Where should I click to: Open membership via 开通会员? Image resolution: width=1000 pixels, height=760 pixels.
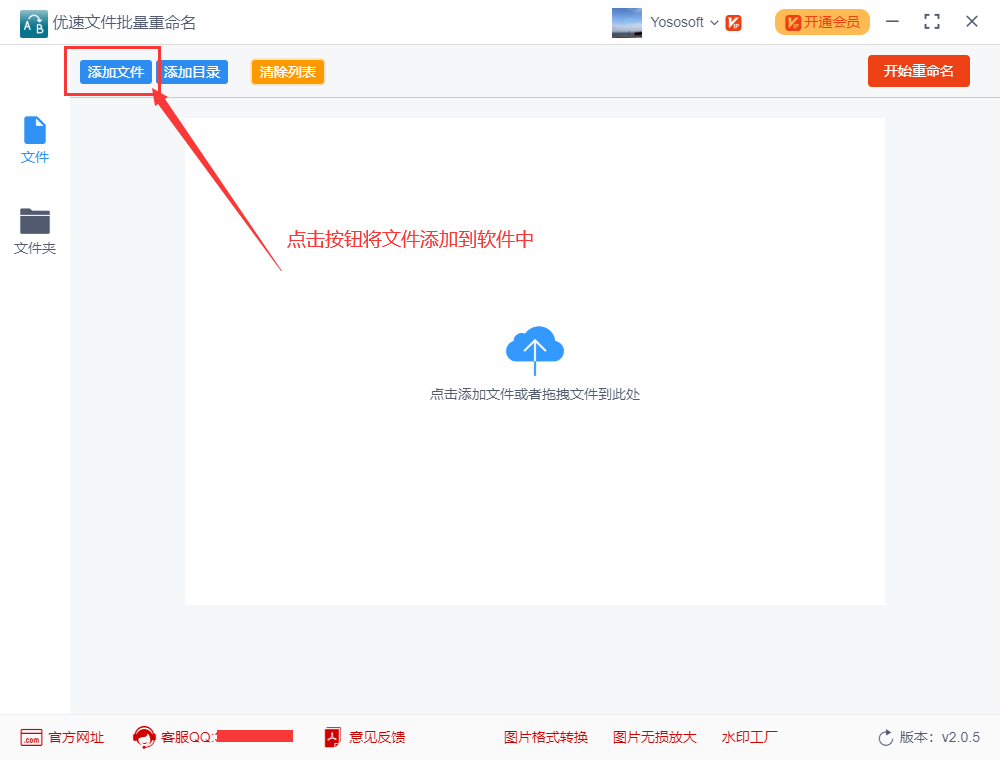click(x=822, y=22)
